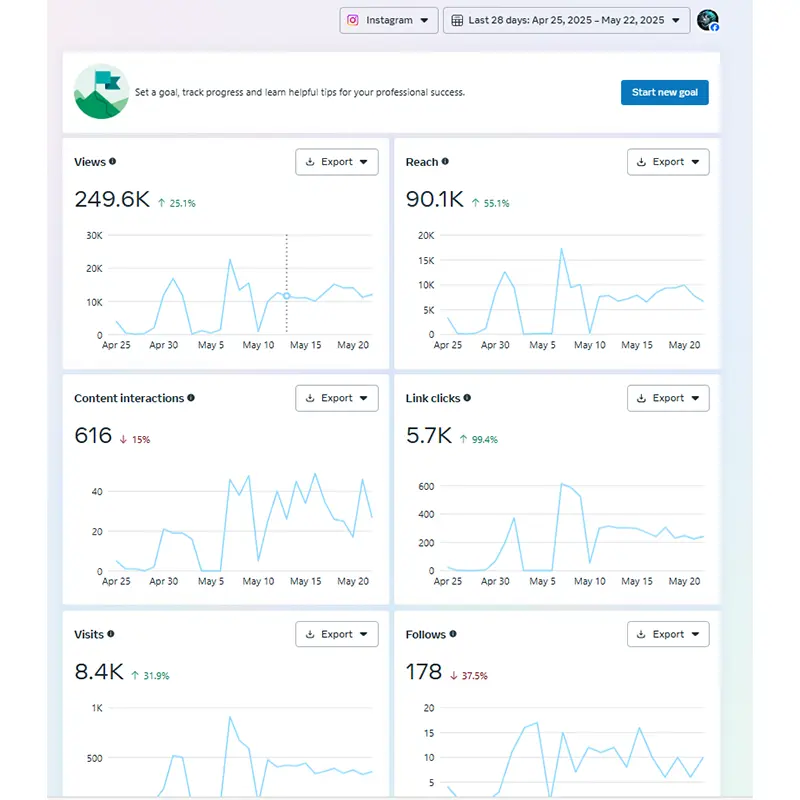800x800 pixels.
Task: Click the 616 Content interactions total
Action: pyautogui.click(x=93, y=435)
